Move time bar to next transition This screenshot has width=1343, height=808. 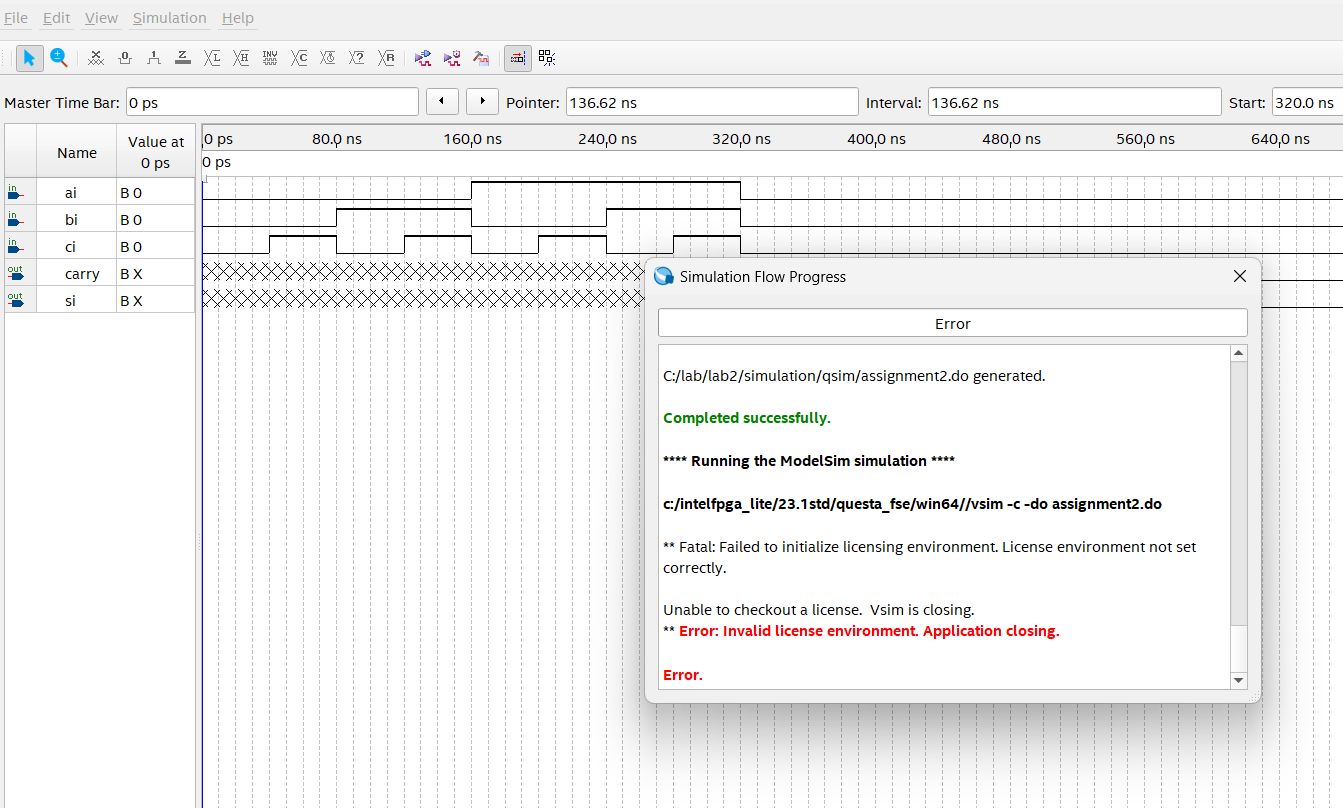tap(482, 102)
